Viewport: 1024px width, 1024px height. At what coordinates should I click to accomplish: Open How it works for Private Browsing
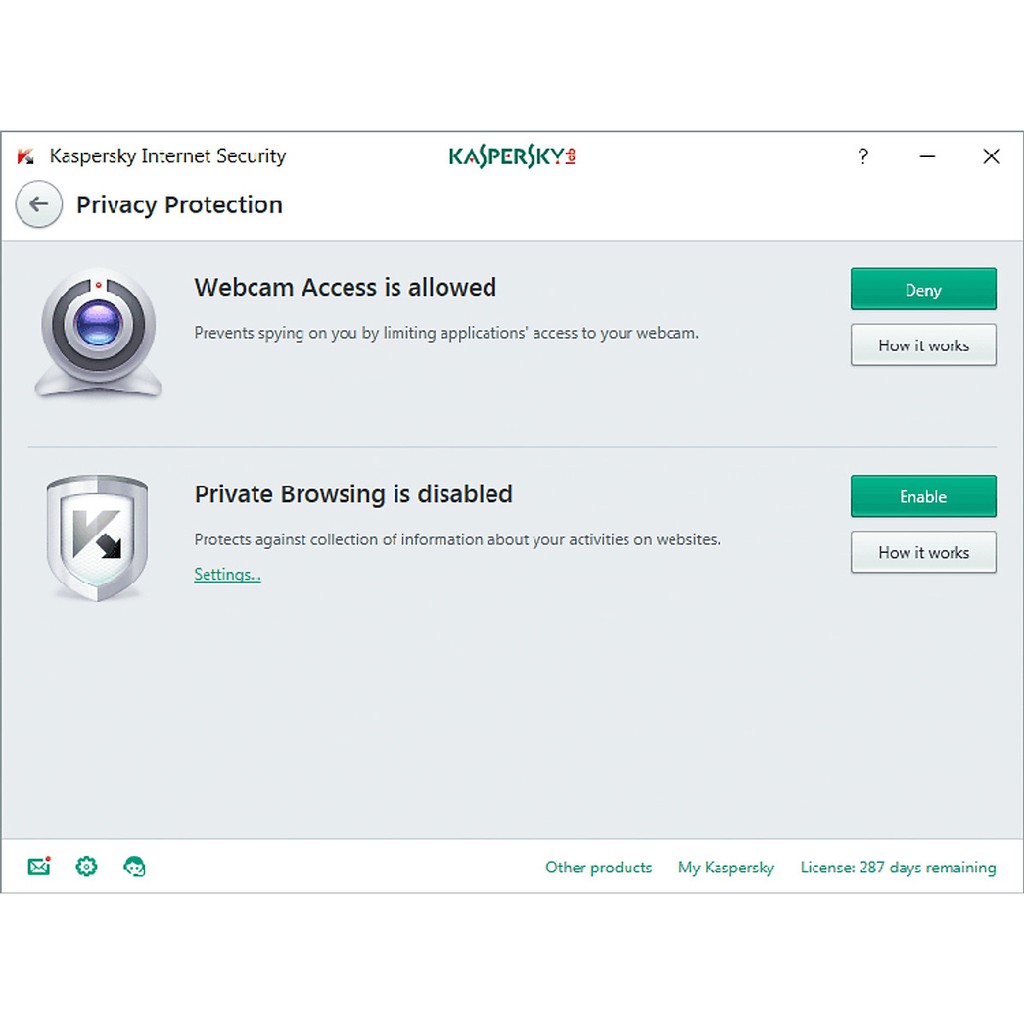tap(922, 552)
